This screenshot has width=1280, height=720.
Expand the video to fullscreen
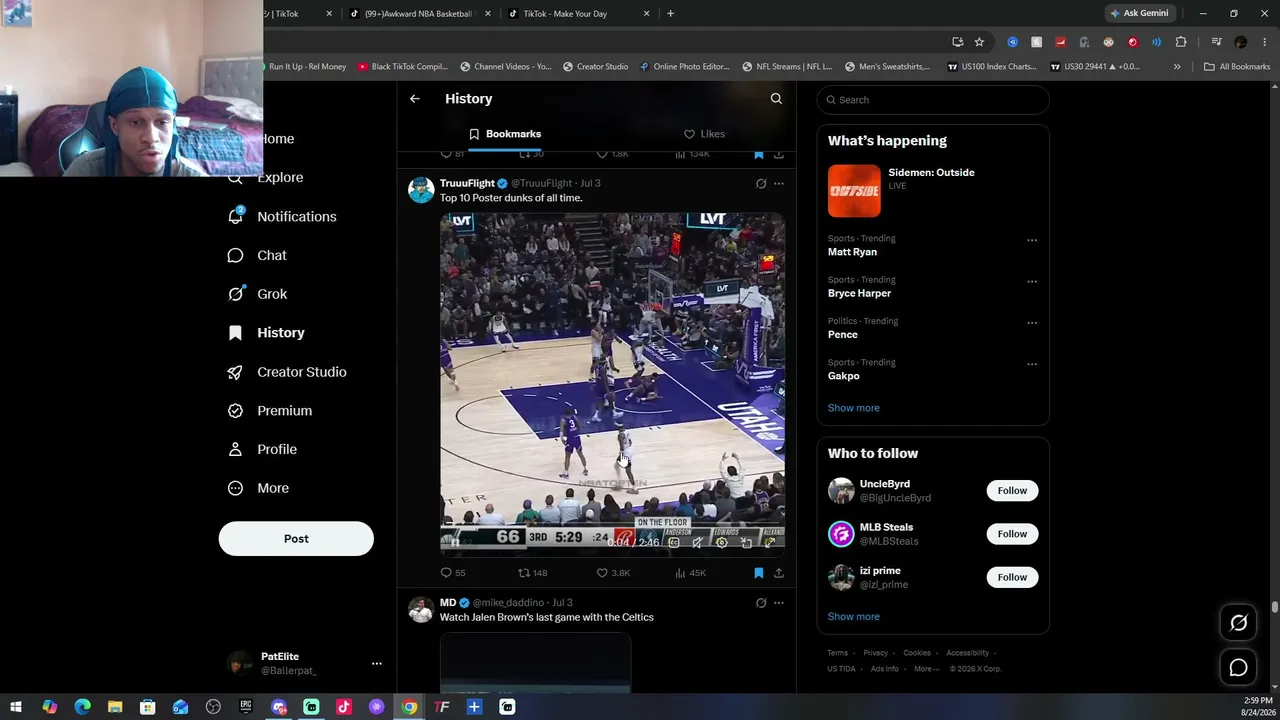pos(770,542)
